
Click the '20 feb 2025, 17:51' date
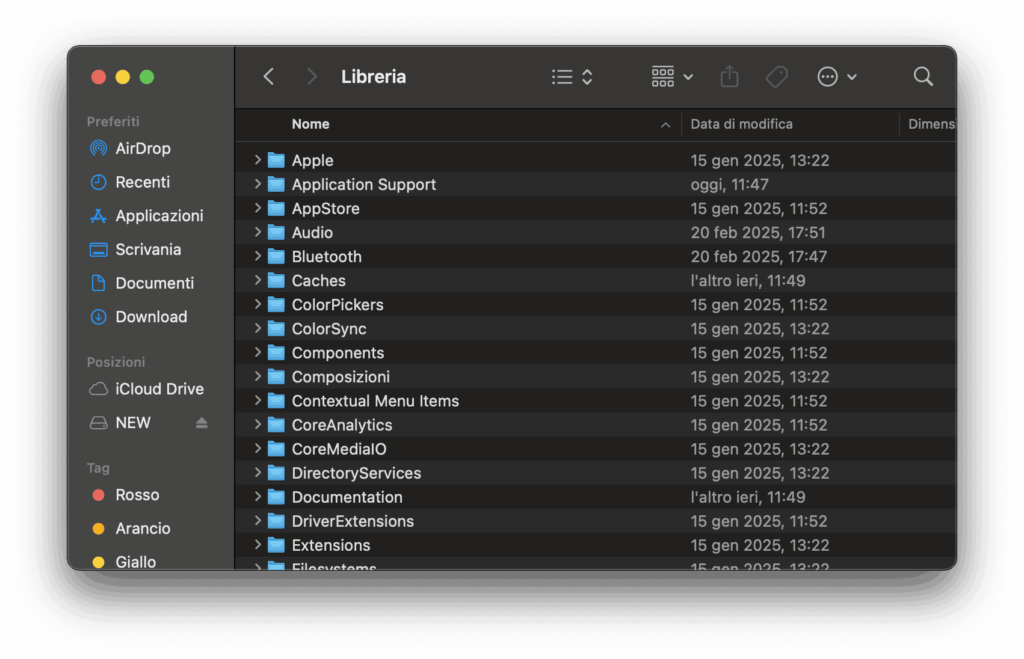pos(758,233)
